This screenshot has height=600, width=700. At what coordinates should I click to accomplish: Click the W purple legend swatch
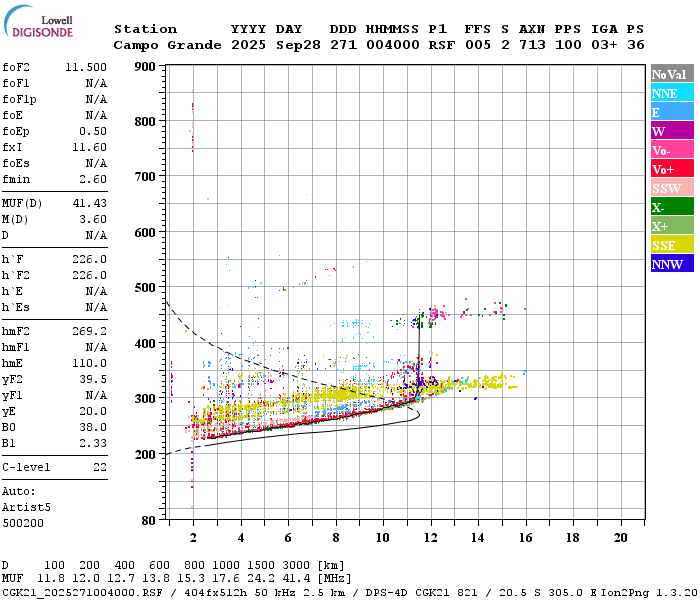click(x=672, y=131)
